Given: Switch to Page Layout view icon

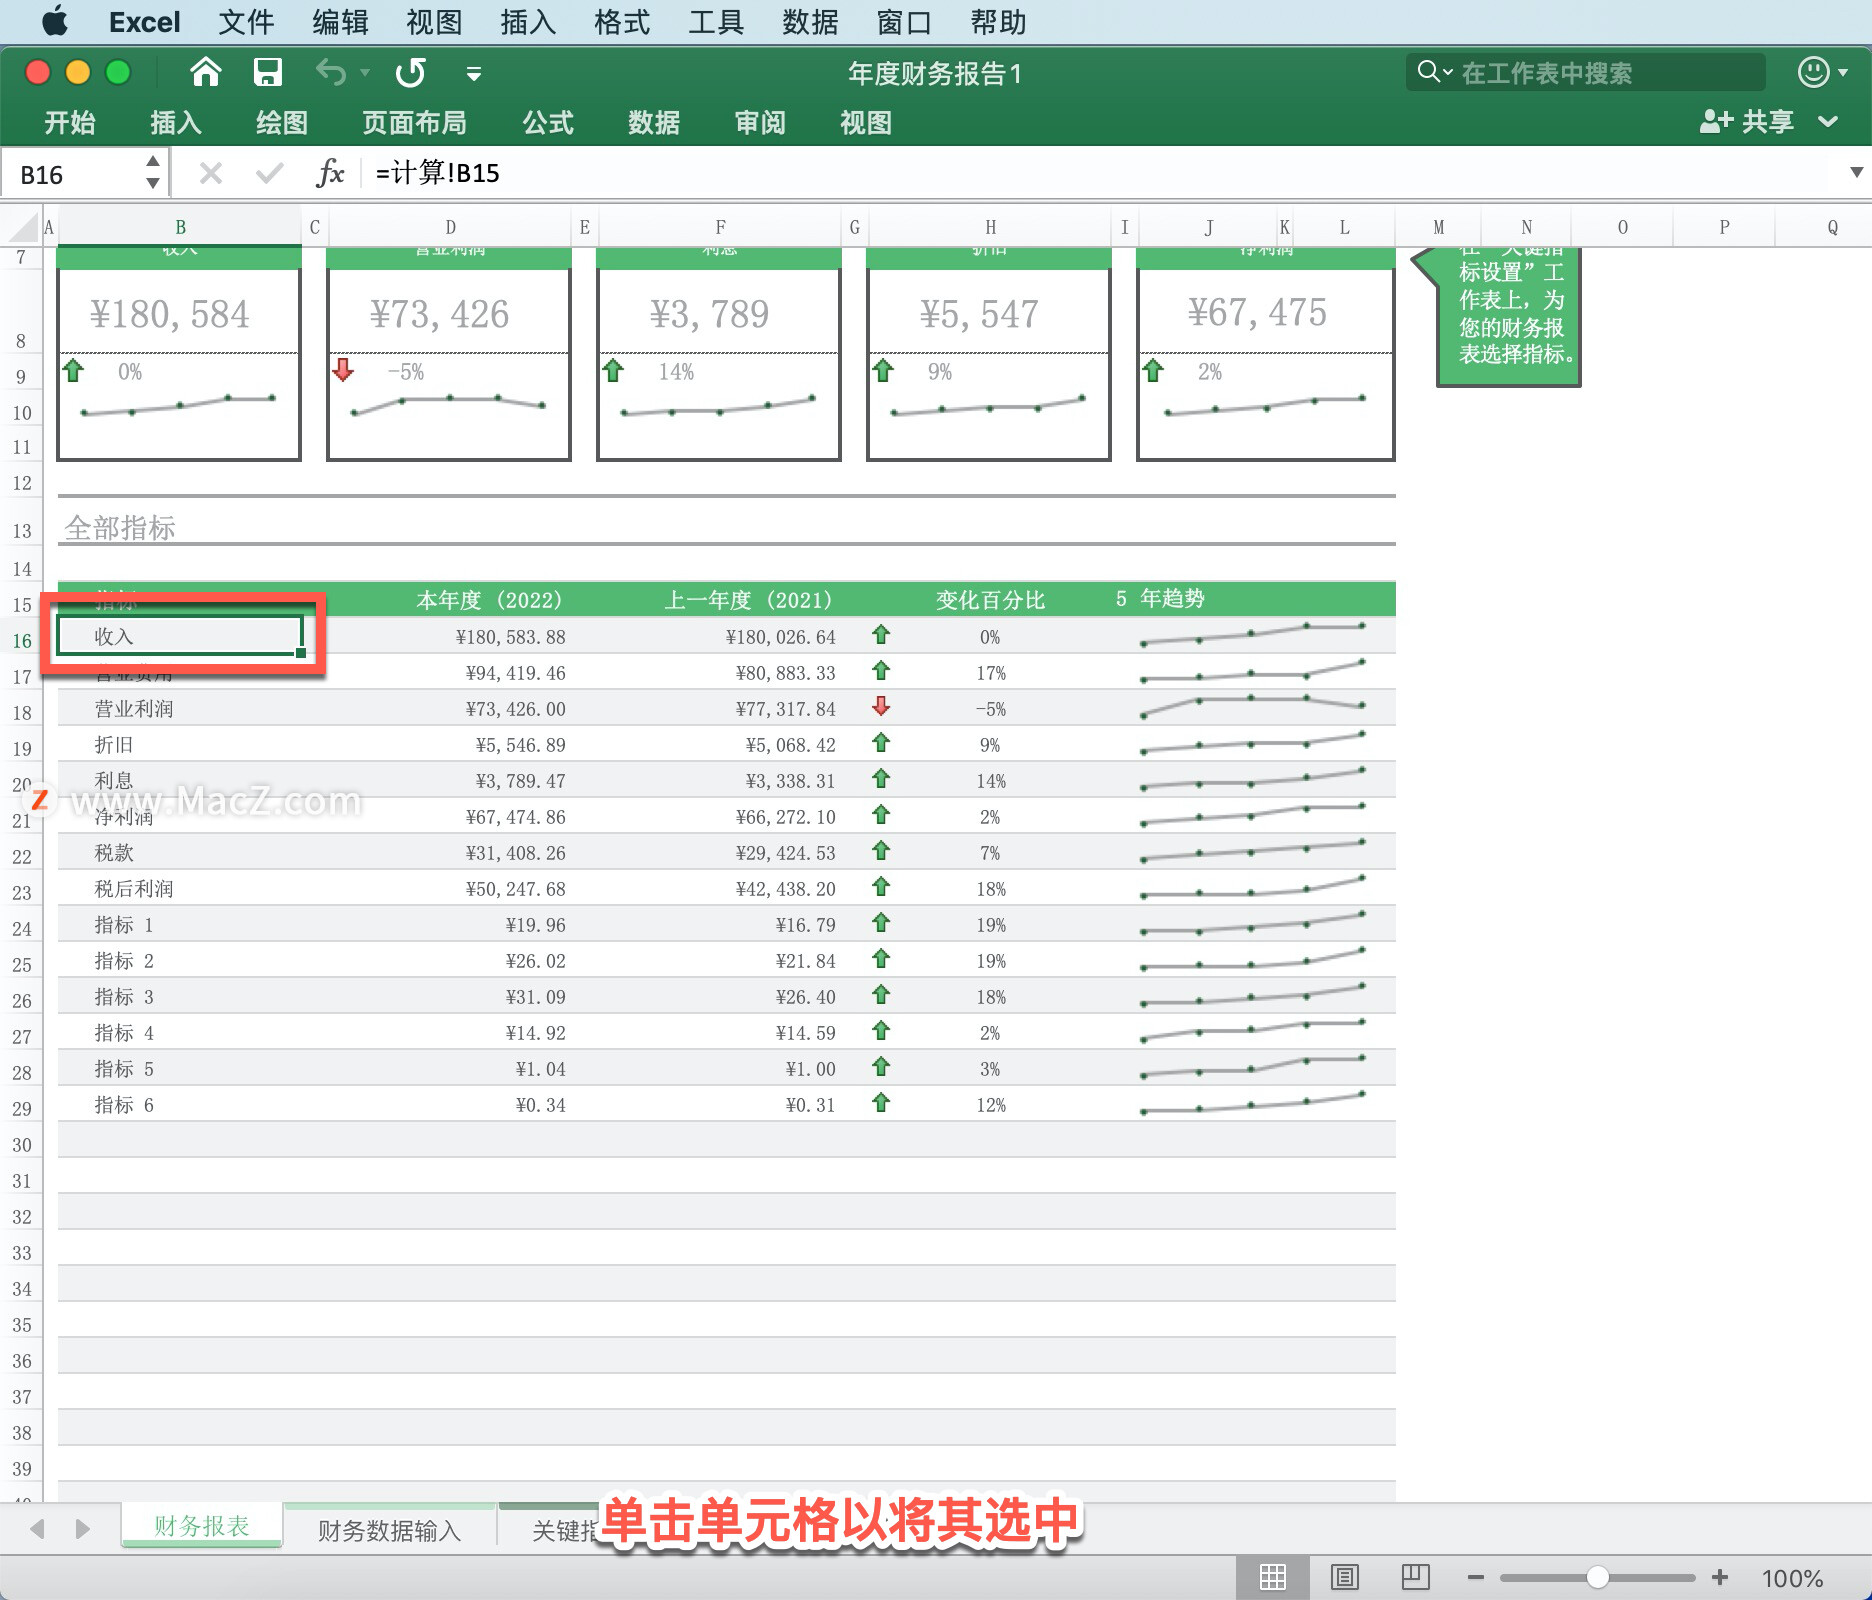Looking at the screenshot, I should point(1344,1577).
